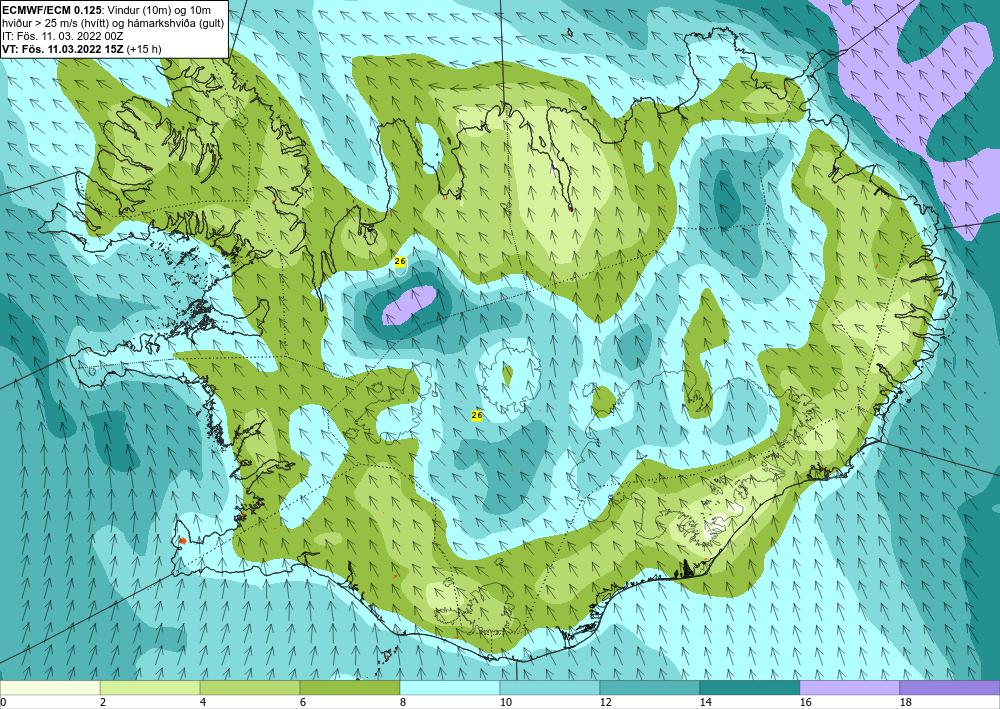Click the green 4-6 m/s legend swatch

tap(250, 688)
